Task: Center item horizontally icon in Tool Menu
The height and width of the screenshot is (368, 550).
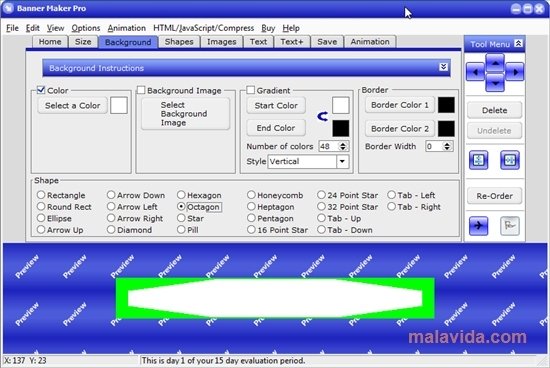Action: pyautogui.click(x=510, y=160)
